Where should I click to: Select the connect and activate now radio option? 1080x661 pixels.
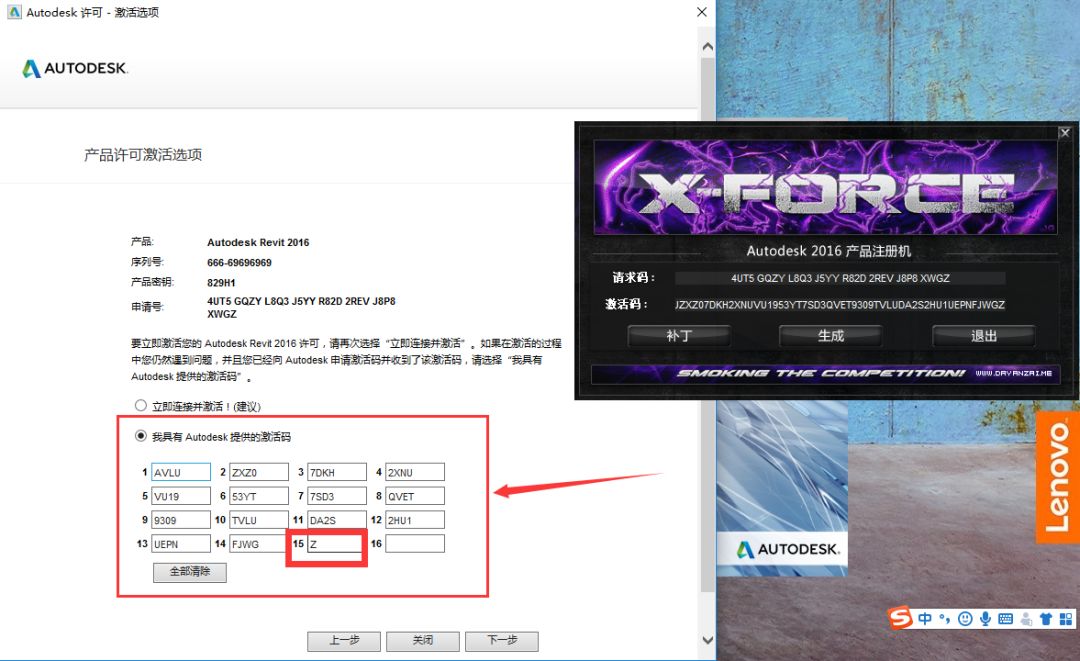[141, 406]
